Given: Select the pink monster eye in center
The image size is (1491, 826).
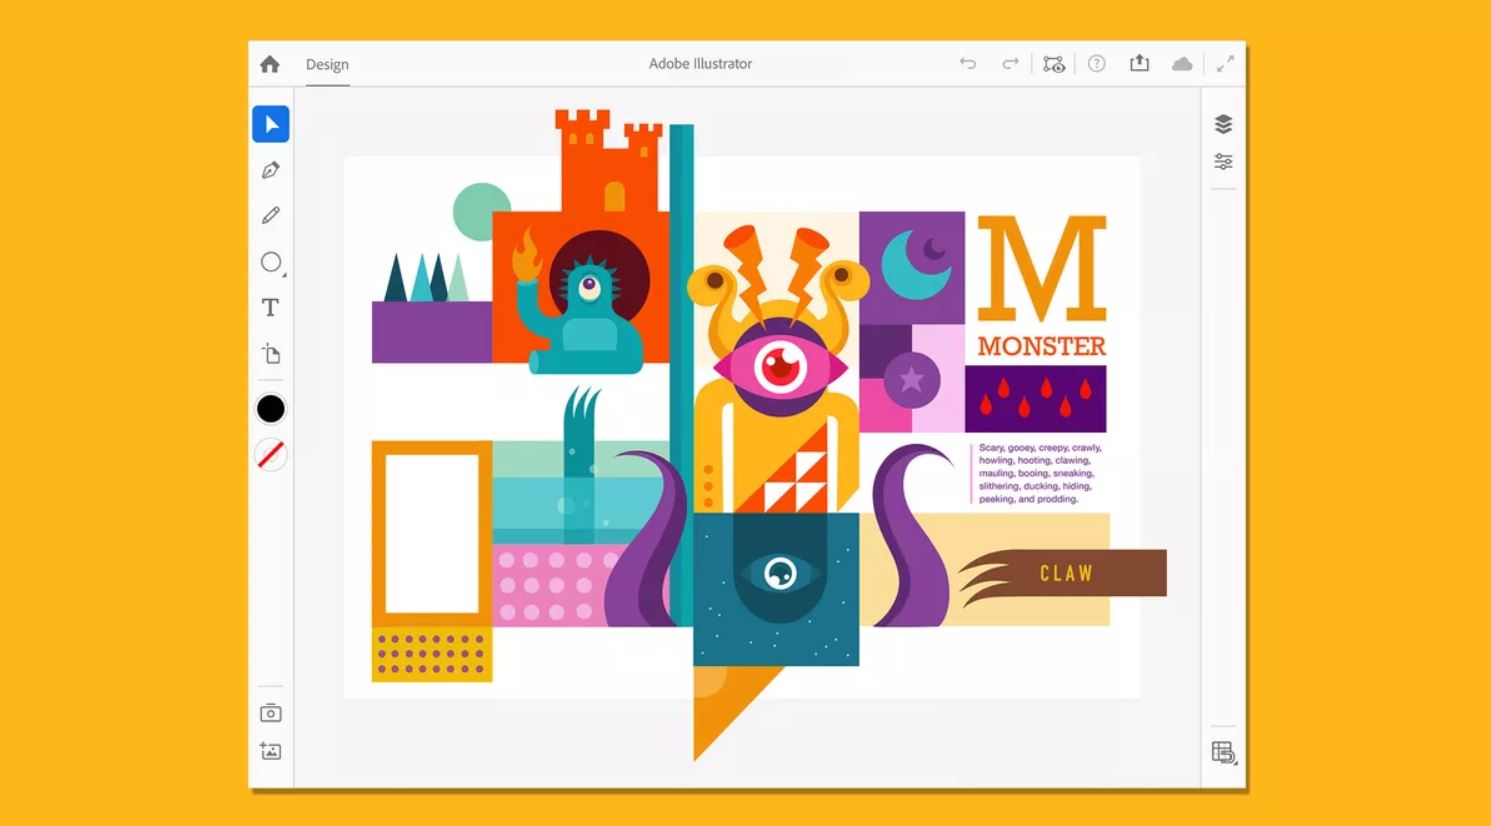Looking at the screenshot, I should [x=781, y=367].
